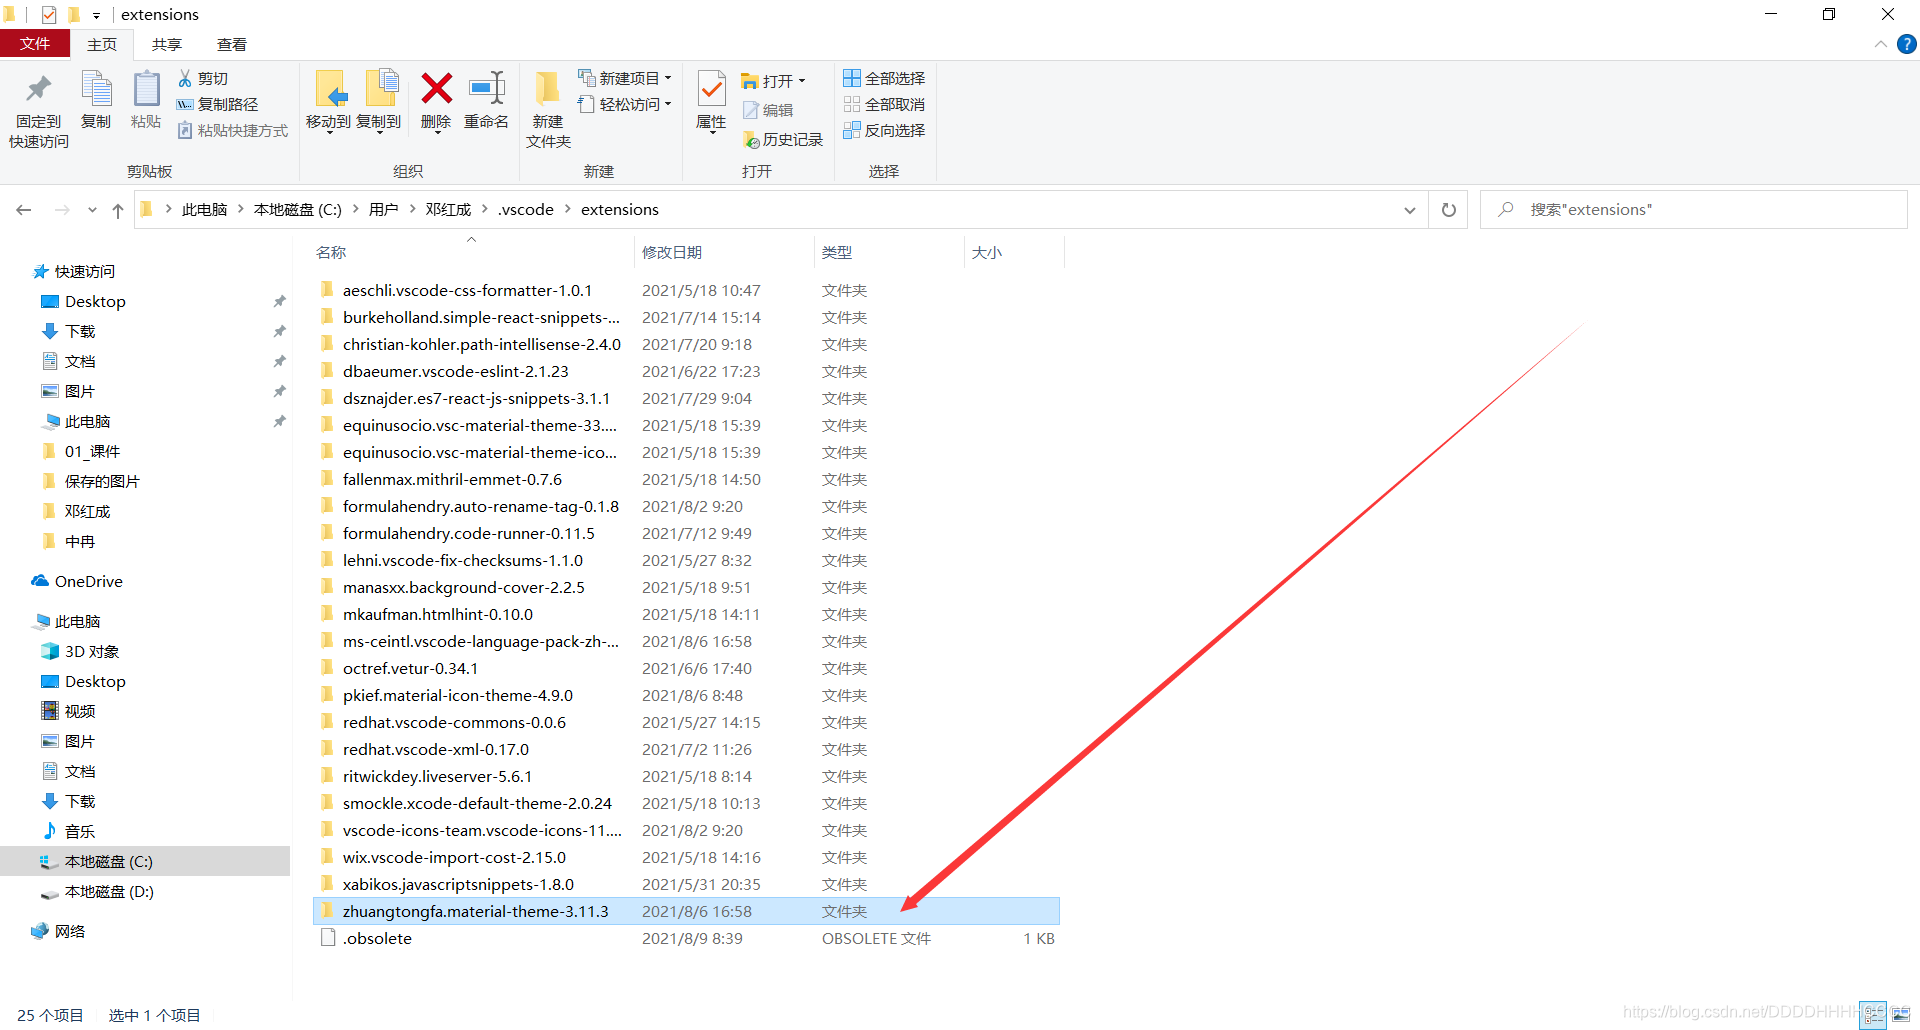This screenshot has height=1030, width=1920.
Task: Select the pkief.material-icon-theme-4.9.0 folder
Action: [x=686, y=695]
